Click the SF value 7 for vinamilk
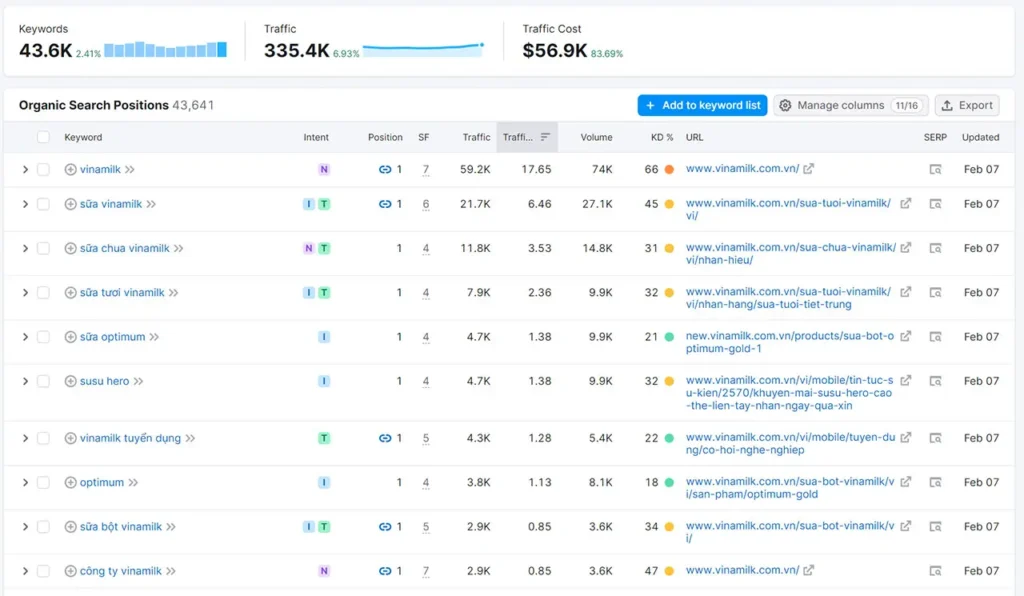The image size is (1024, 596). (426, 170)
